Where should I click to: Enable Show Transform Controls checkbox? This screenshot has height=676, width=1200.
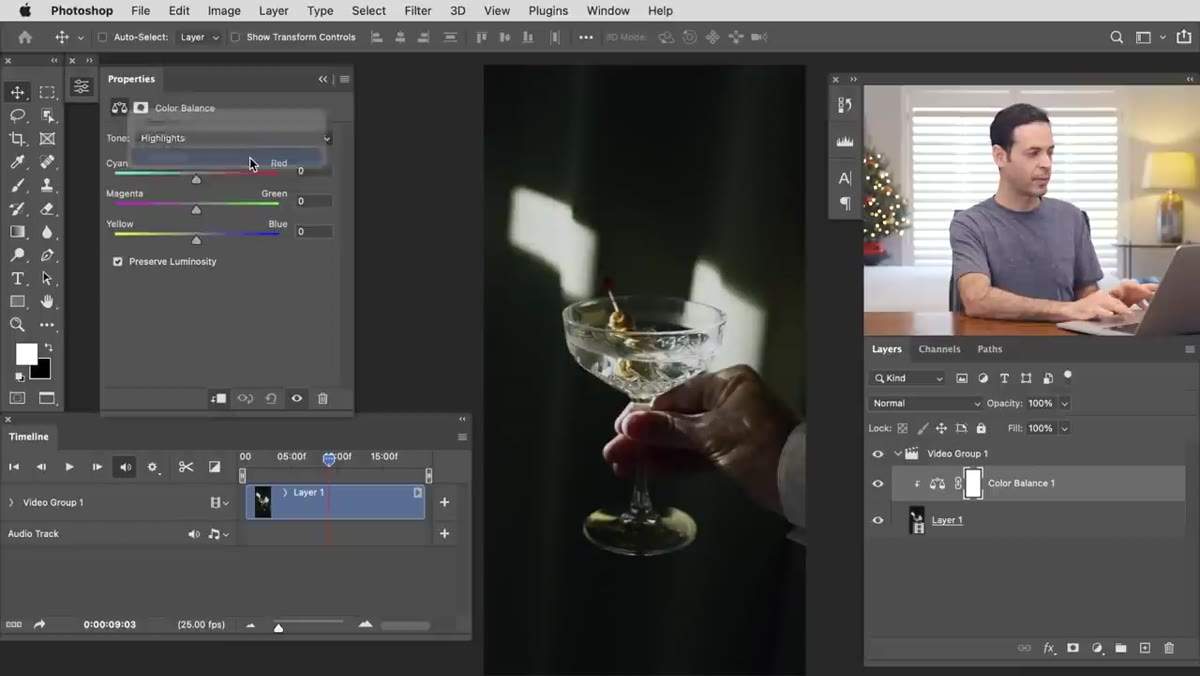point(235,37)
